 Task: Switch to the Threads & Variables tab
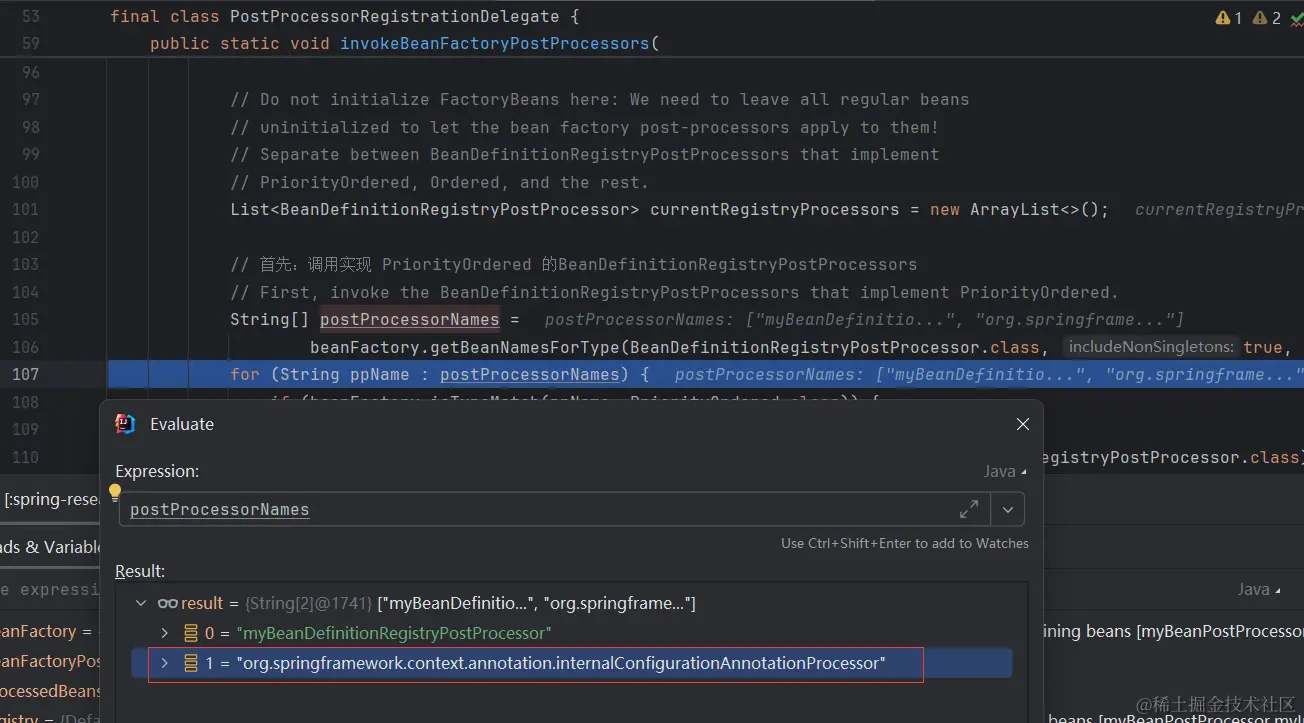click(50, 546)
